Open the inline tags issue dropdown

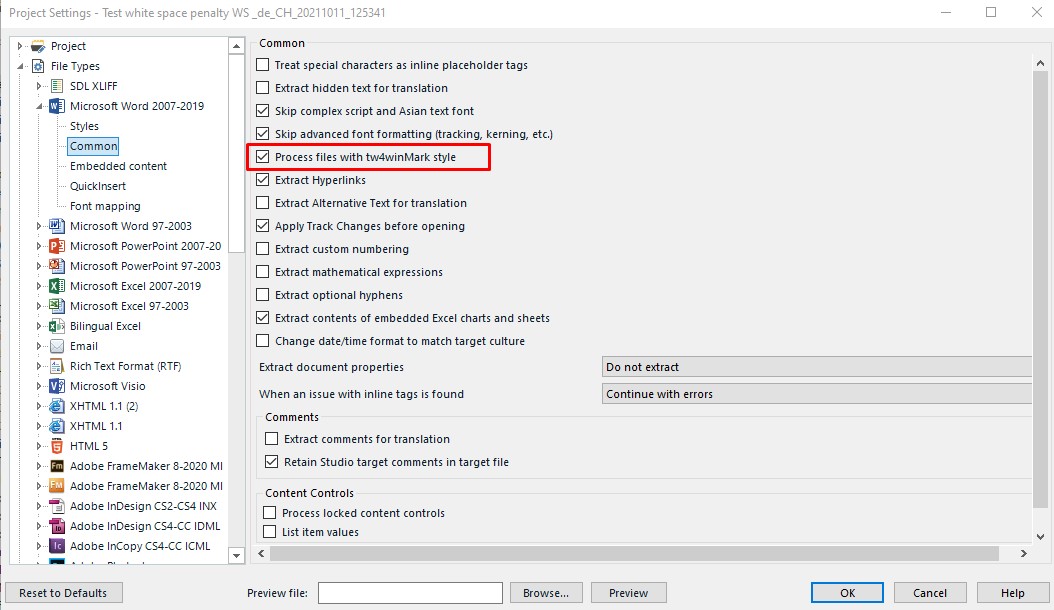click(817, 393)
